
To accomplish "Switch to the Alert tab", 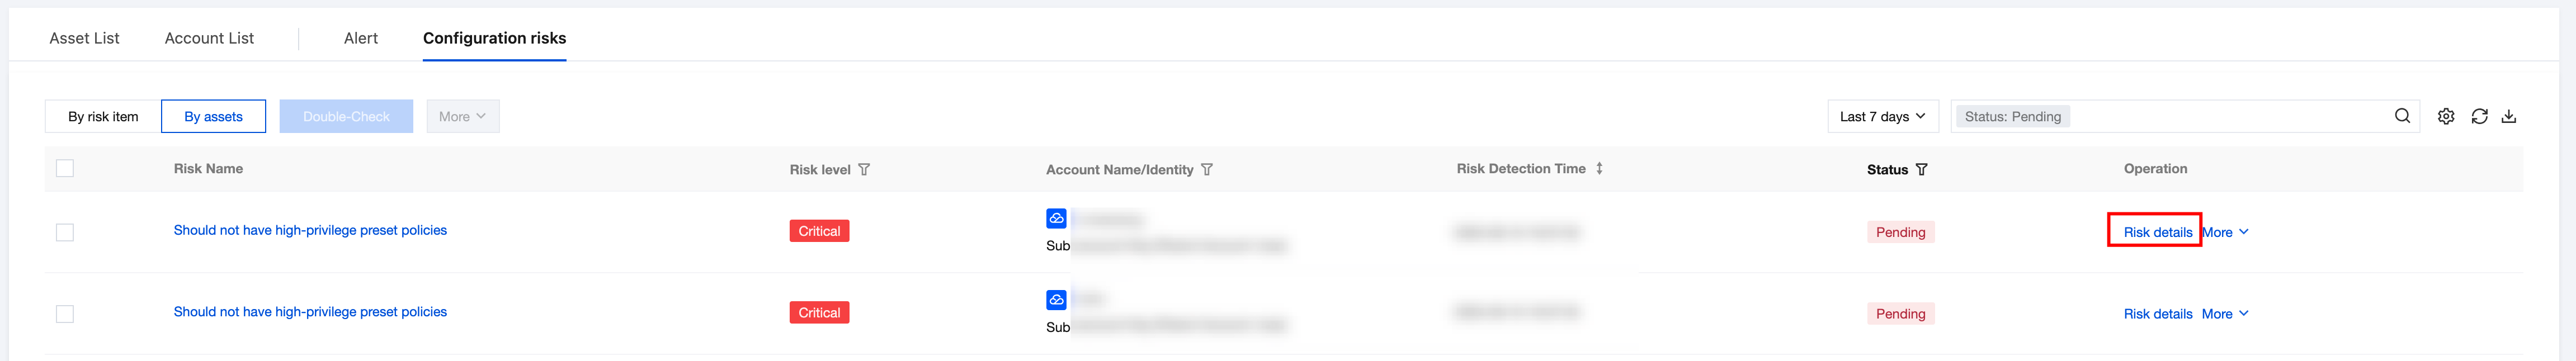I will [x=360, y=38].
